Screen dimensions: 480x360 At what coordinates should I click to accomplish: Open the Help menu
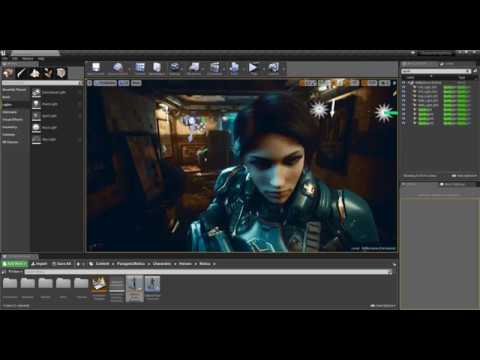tap(41, 58)
